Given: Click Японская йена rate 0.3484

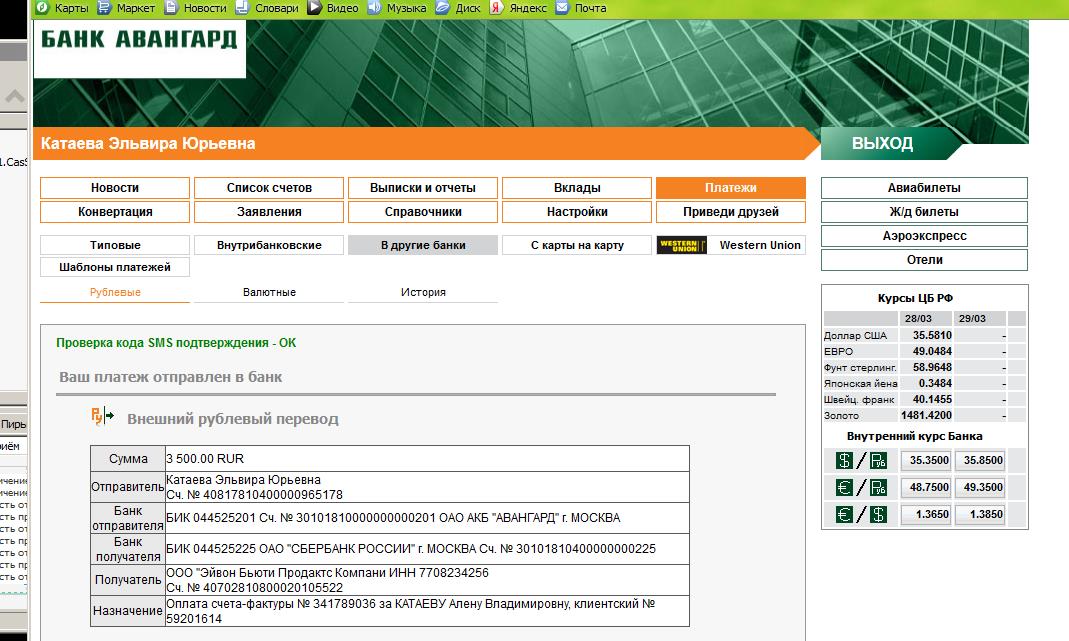Looking at the screenshot, I should click(x=935, y=383).
